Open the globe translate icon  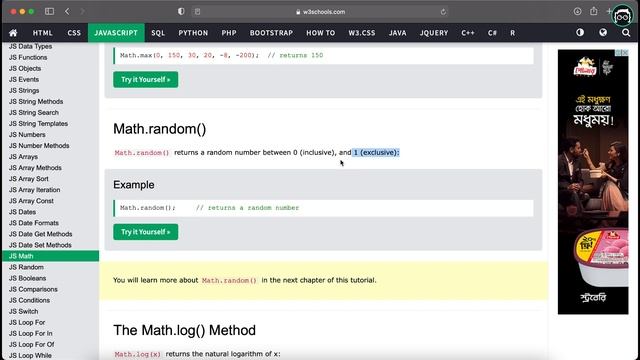[603, 32]
